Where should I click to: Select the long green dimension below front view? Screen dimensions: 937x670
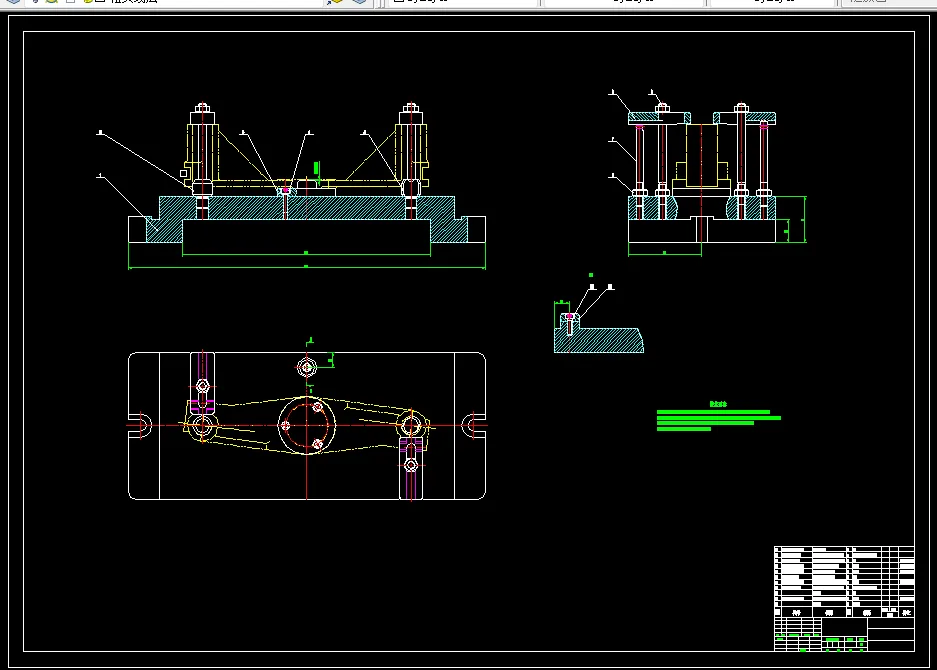coord(306,267)
